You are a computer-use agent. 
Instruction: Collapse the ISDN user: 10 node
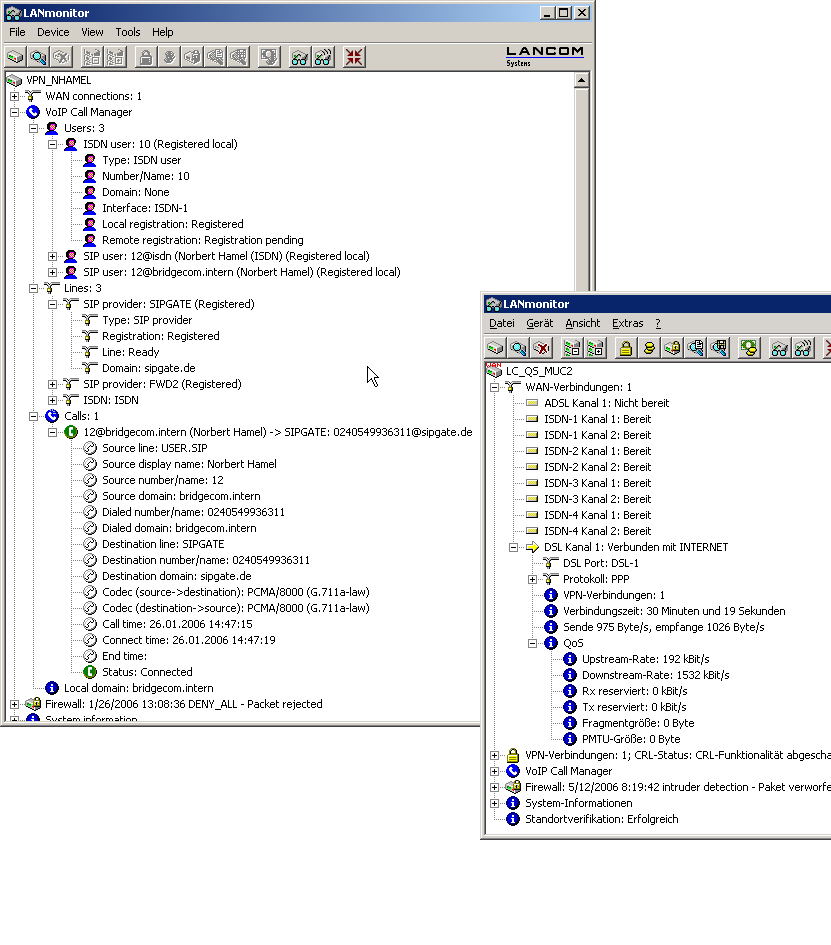click(53, 144)
